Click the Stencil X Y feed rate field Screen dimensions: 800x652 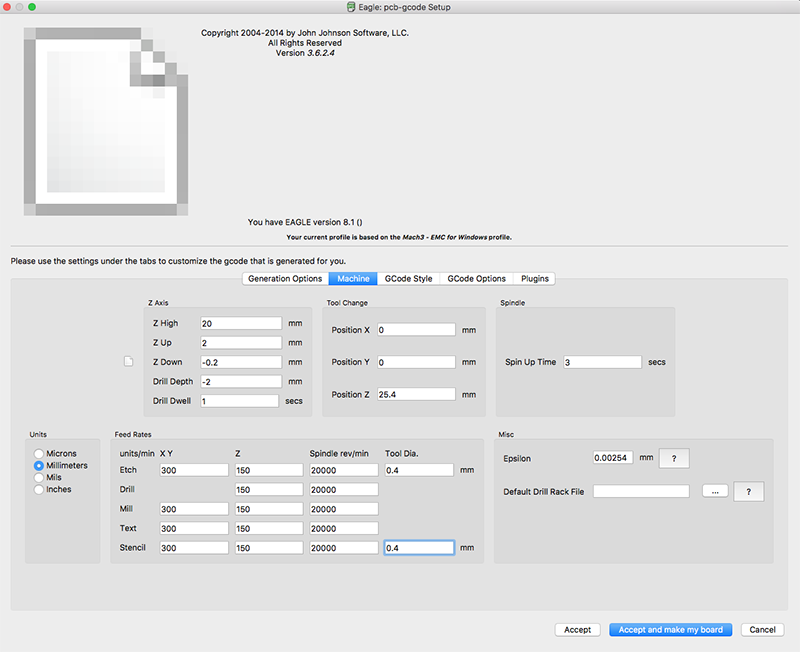(x=194, y=547)
